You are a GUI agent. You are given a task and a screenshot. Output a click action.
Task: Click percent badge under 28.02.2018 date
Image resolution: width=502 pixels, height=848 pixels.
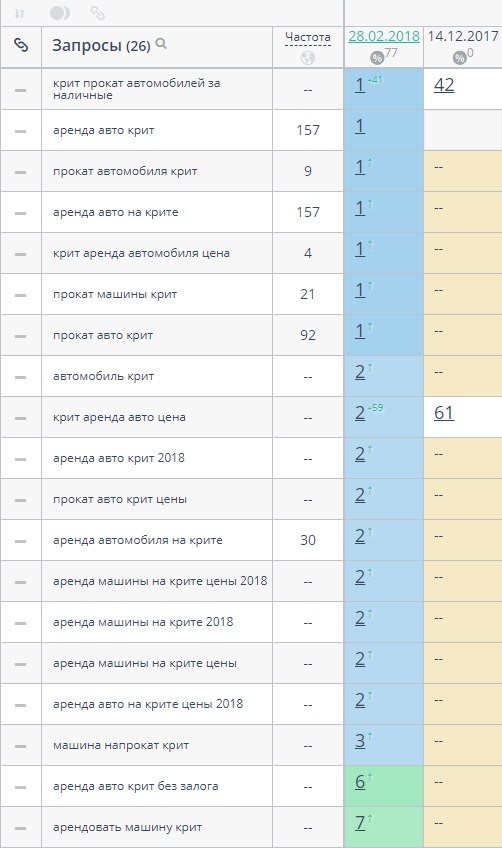pos(377,57)
